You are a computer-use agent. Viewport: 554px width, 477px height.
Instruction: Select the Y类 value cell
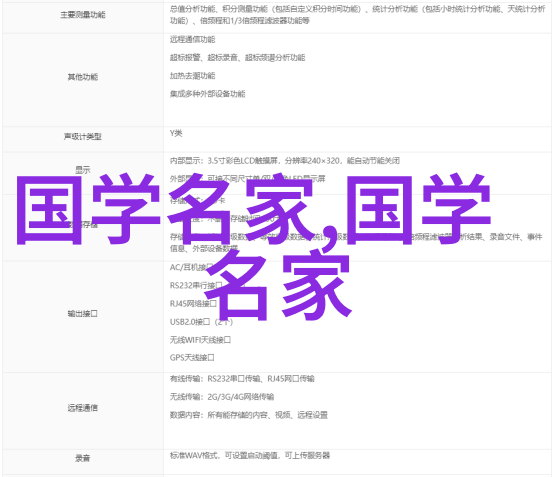coord(357,140)
